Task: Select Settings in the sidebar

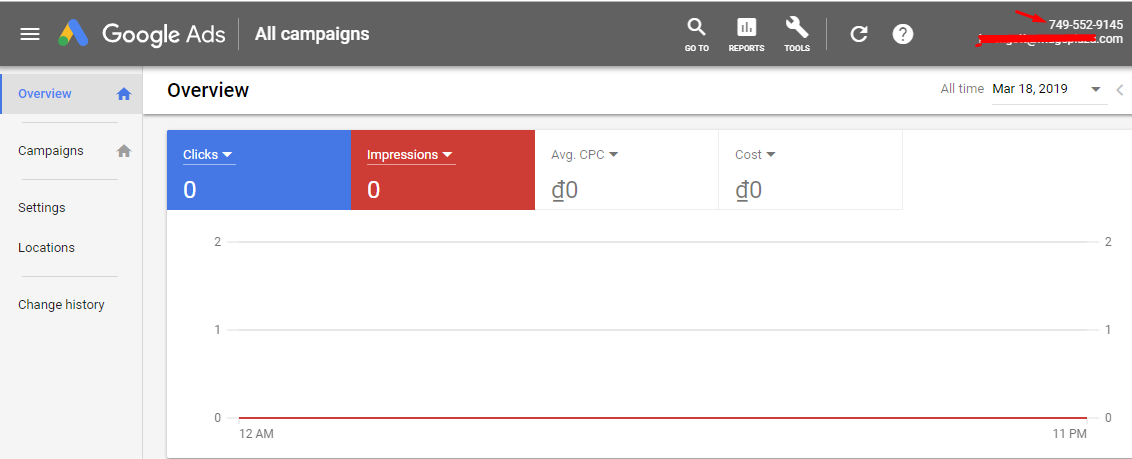Action: 42,208
